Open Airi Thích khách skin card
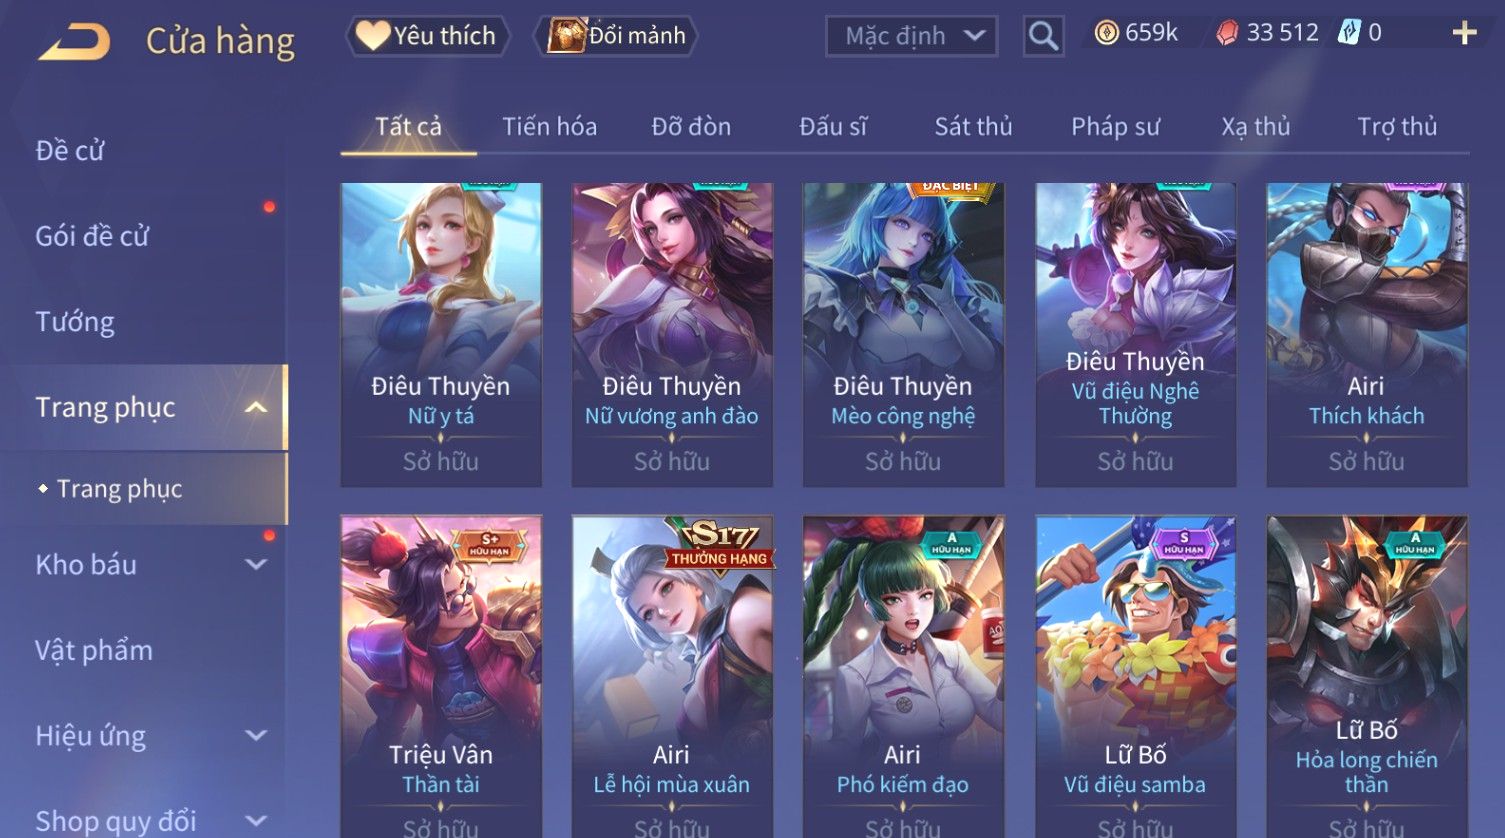Viewport: 1505px width, 838px height. click(x=1366, y=335)
